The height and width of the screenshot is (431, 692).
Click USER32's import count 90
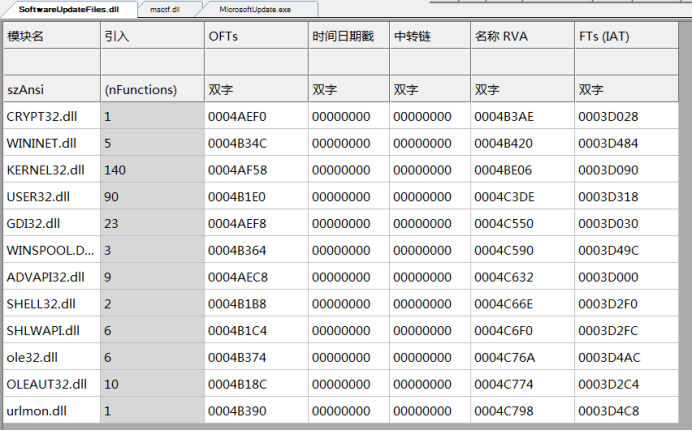[x=152, y=197]
